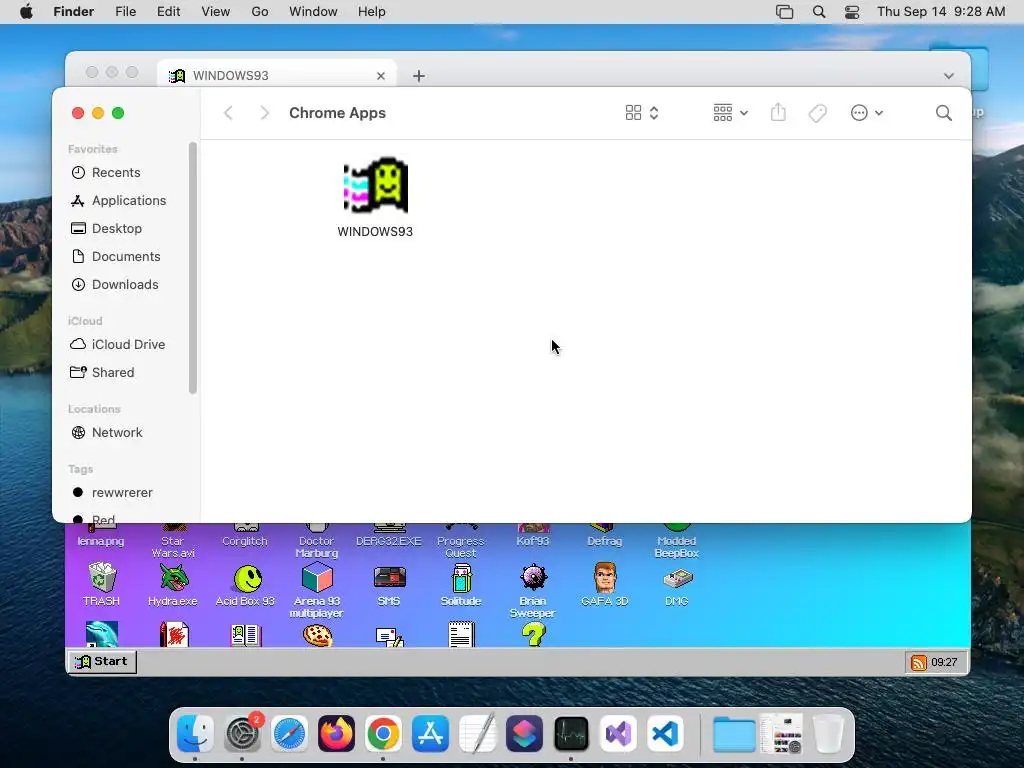Screen dimensions: 1024x768
Task: Click the Windows93 Start button
Action: tap(102, 662)
